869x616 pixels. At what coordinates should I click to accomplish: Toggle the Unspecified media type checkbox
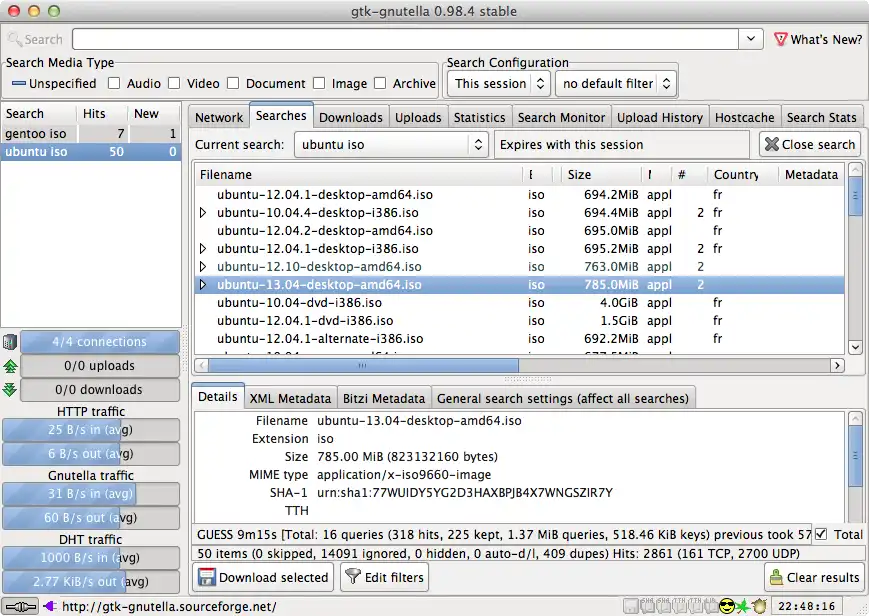point(19,84)
